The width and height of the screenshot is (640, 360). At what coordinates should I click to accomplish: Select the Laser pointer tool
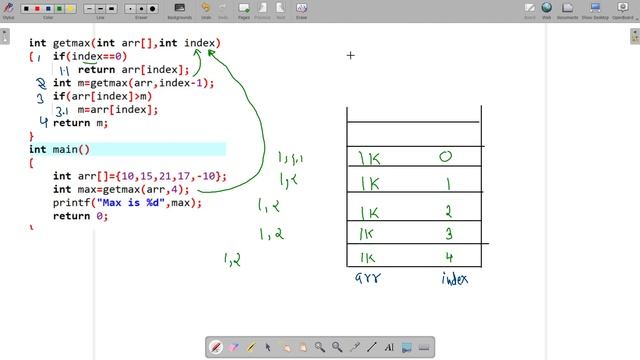[x=355, y=347]
